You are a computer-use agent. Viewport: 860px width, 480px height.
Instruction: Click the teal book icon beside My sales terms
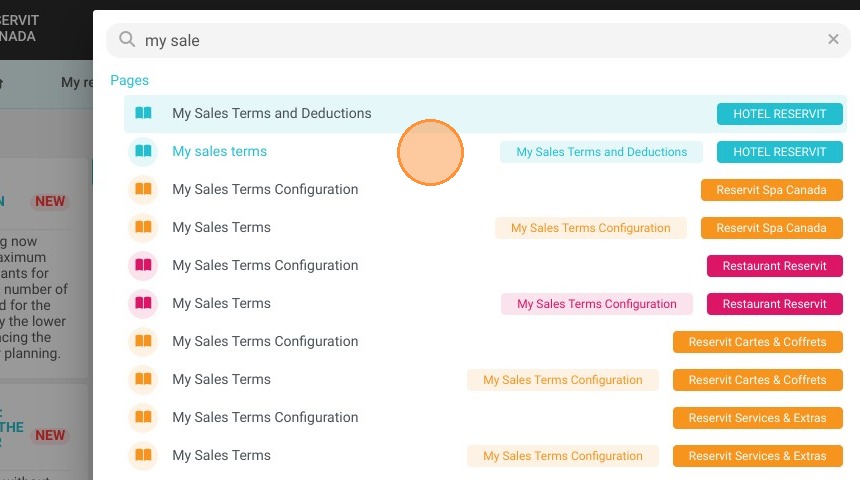[143, 151]
